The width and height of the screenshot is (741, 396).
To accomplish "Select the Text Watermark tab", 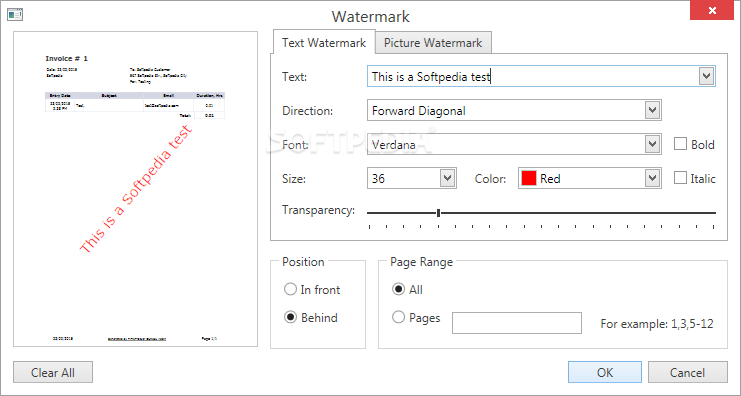I will (324, 43).
